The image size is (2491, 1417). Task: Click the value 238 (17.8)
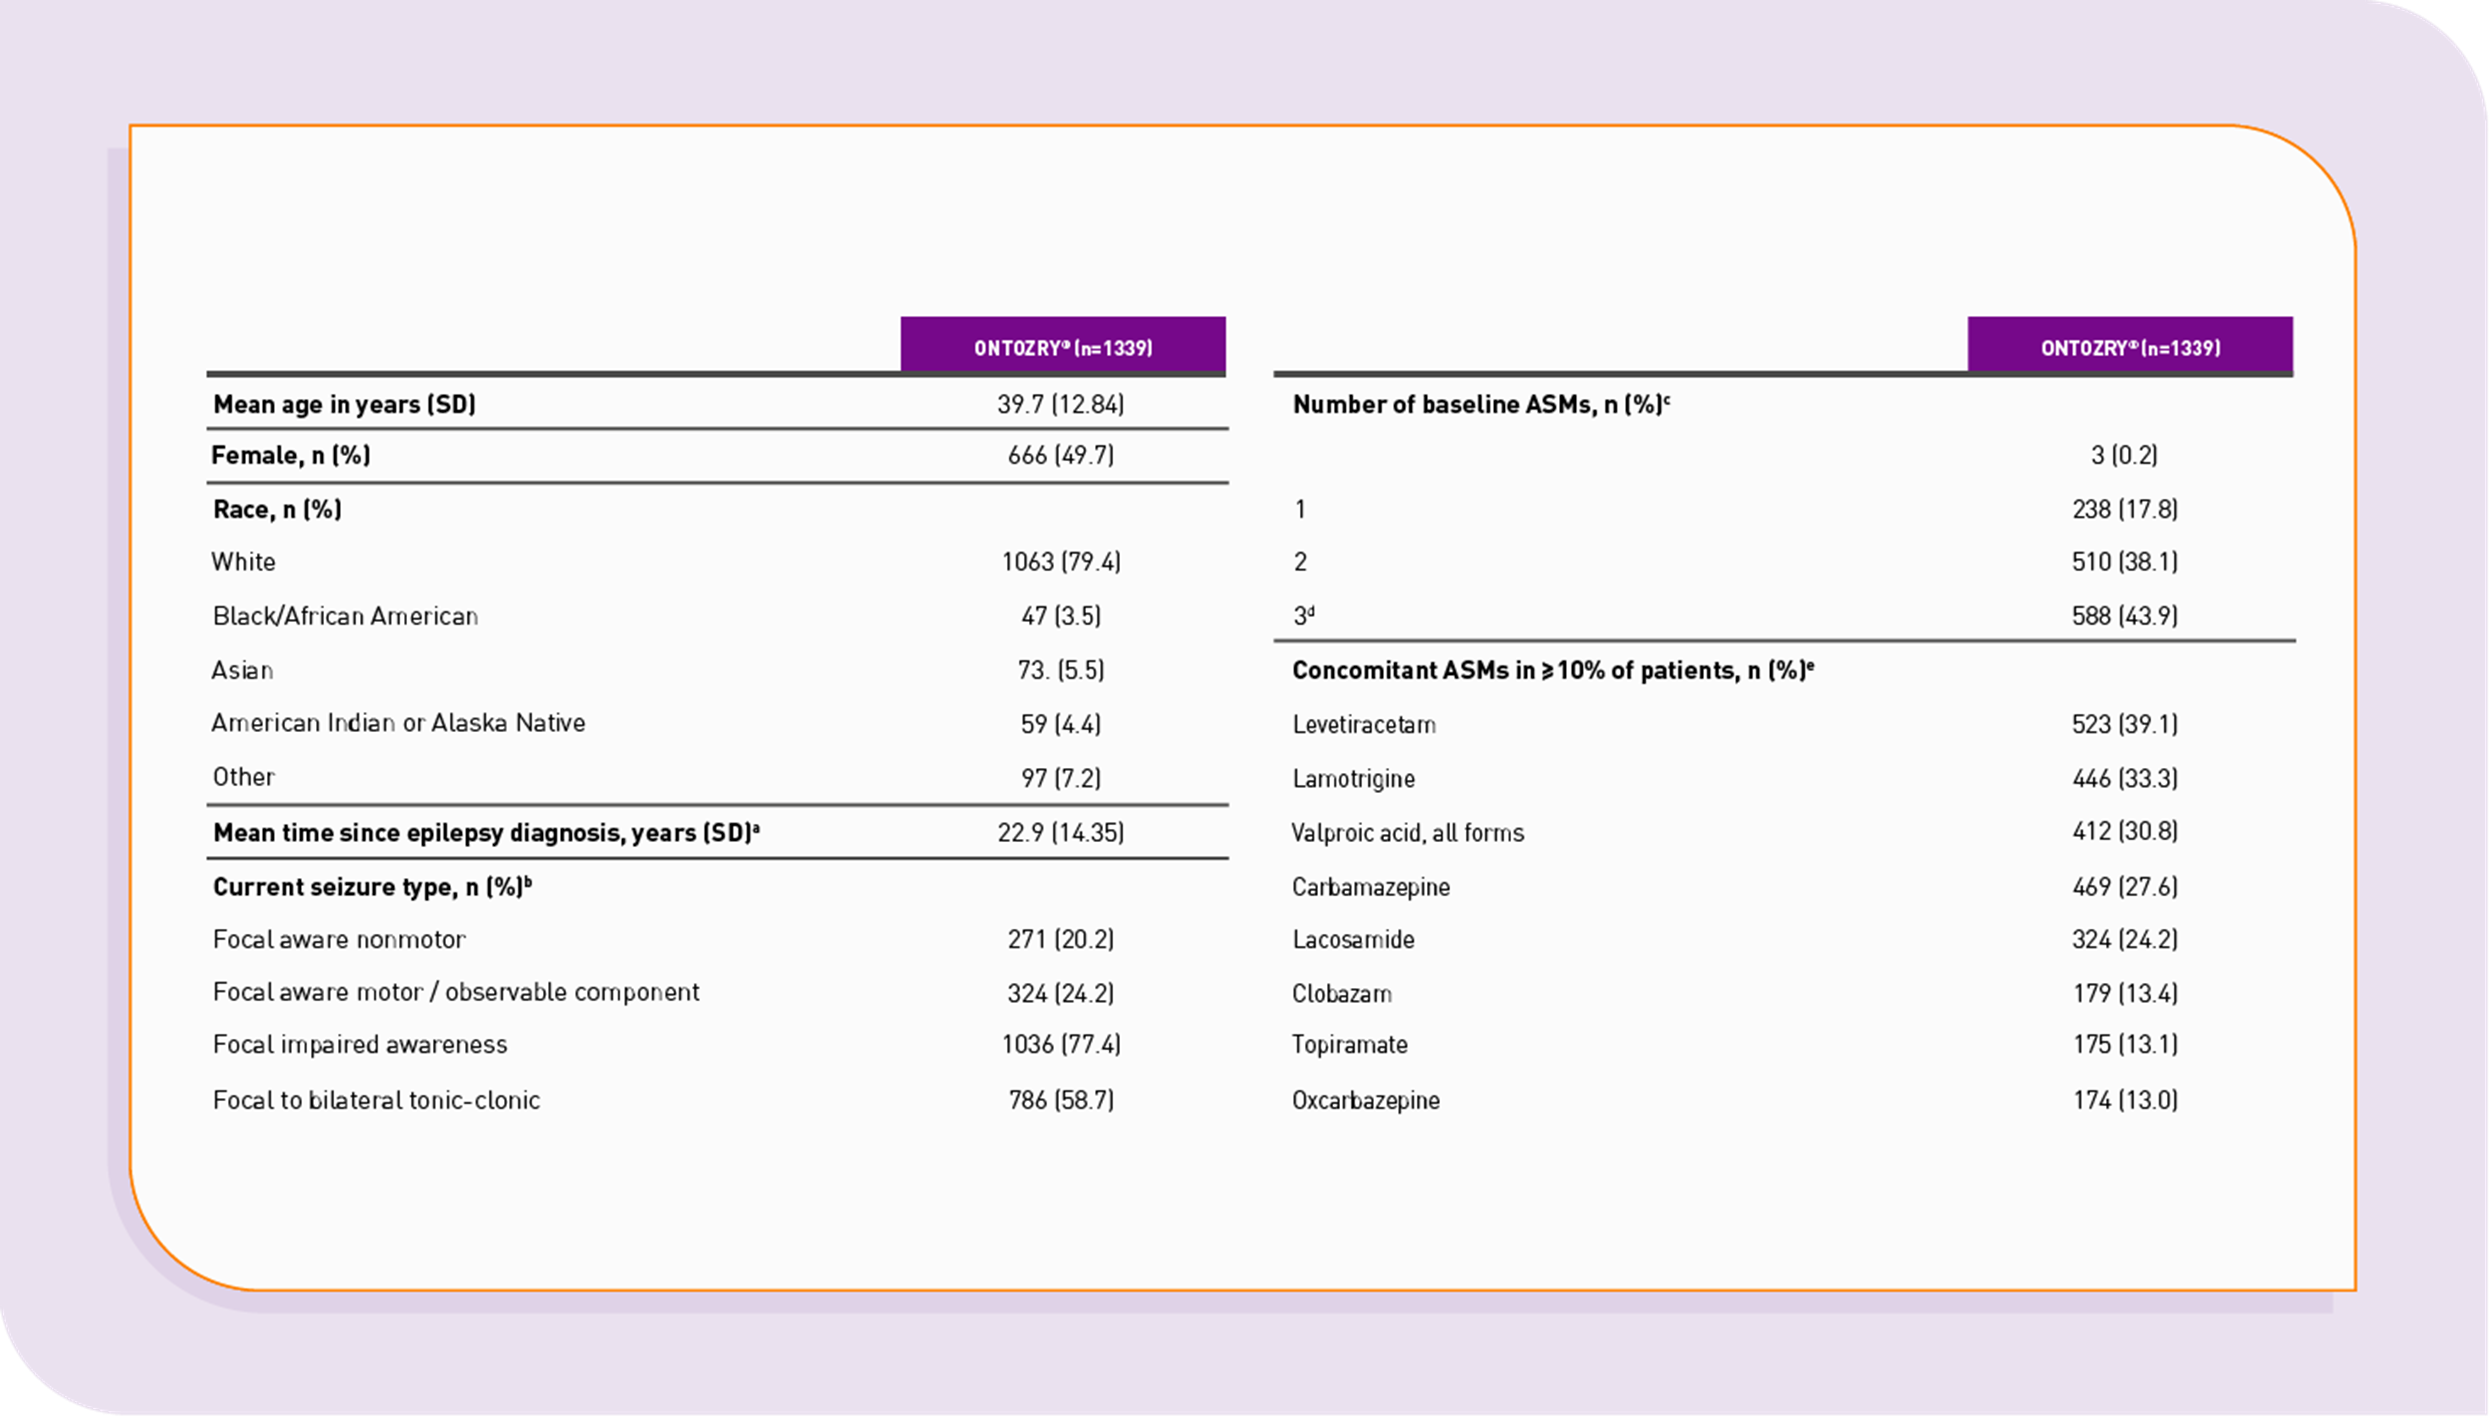pos(2124,510)
